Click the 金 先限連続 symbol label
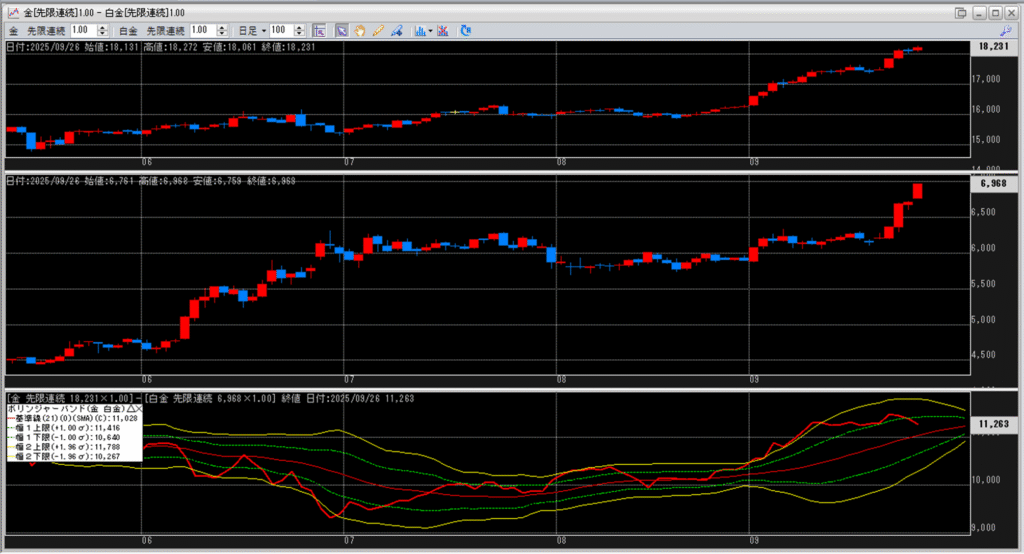 38,31
